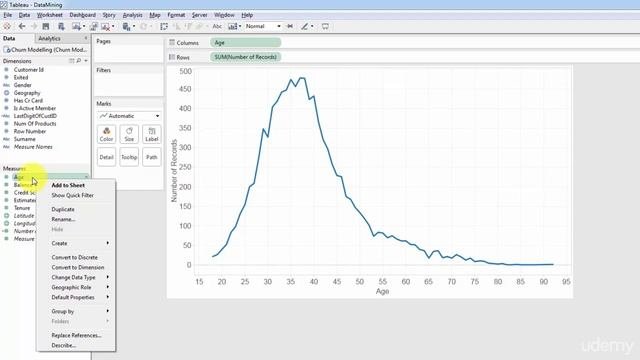Viewport: 640px width, 360px height.
Task: Open the Worksheet menu
Action: coord(49,15)
